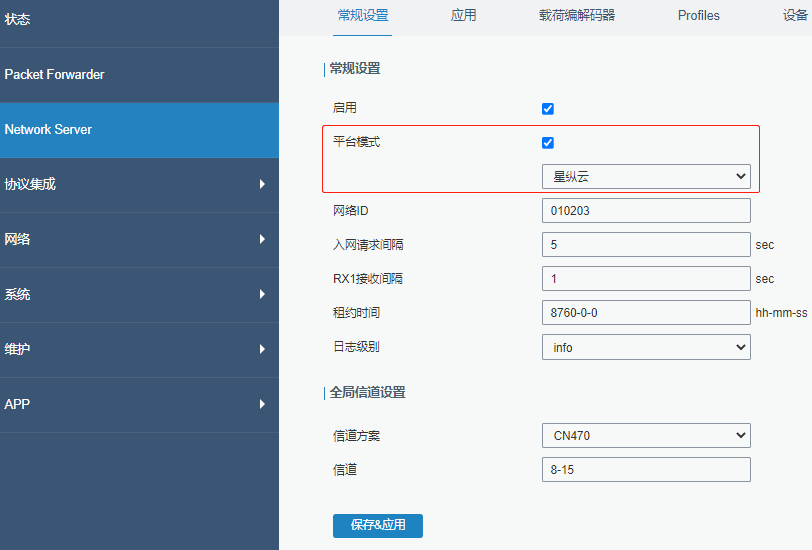Click the 信道 input field
Image resolution: width=812 pixels, height=550 pixels.
pyautogui.click(x=646, y=470)
